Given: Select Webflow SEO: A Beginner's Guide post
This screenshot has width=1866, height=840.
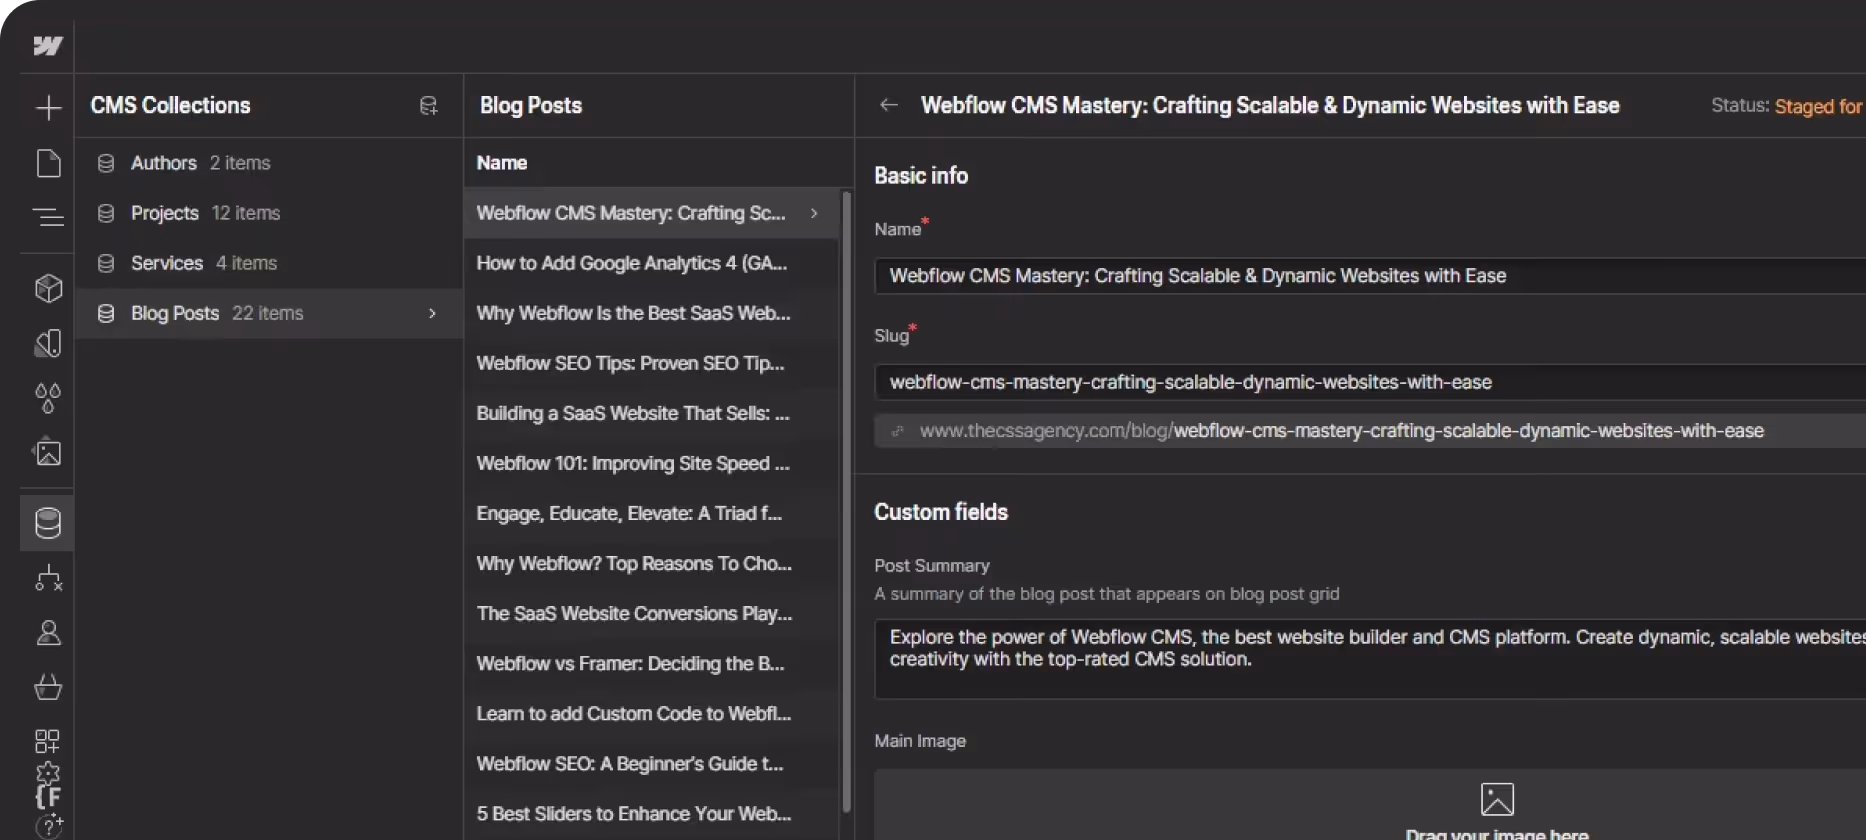Looking at the screenshot, I should point(652,763).
